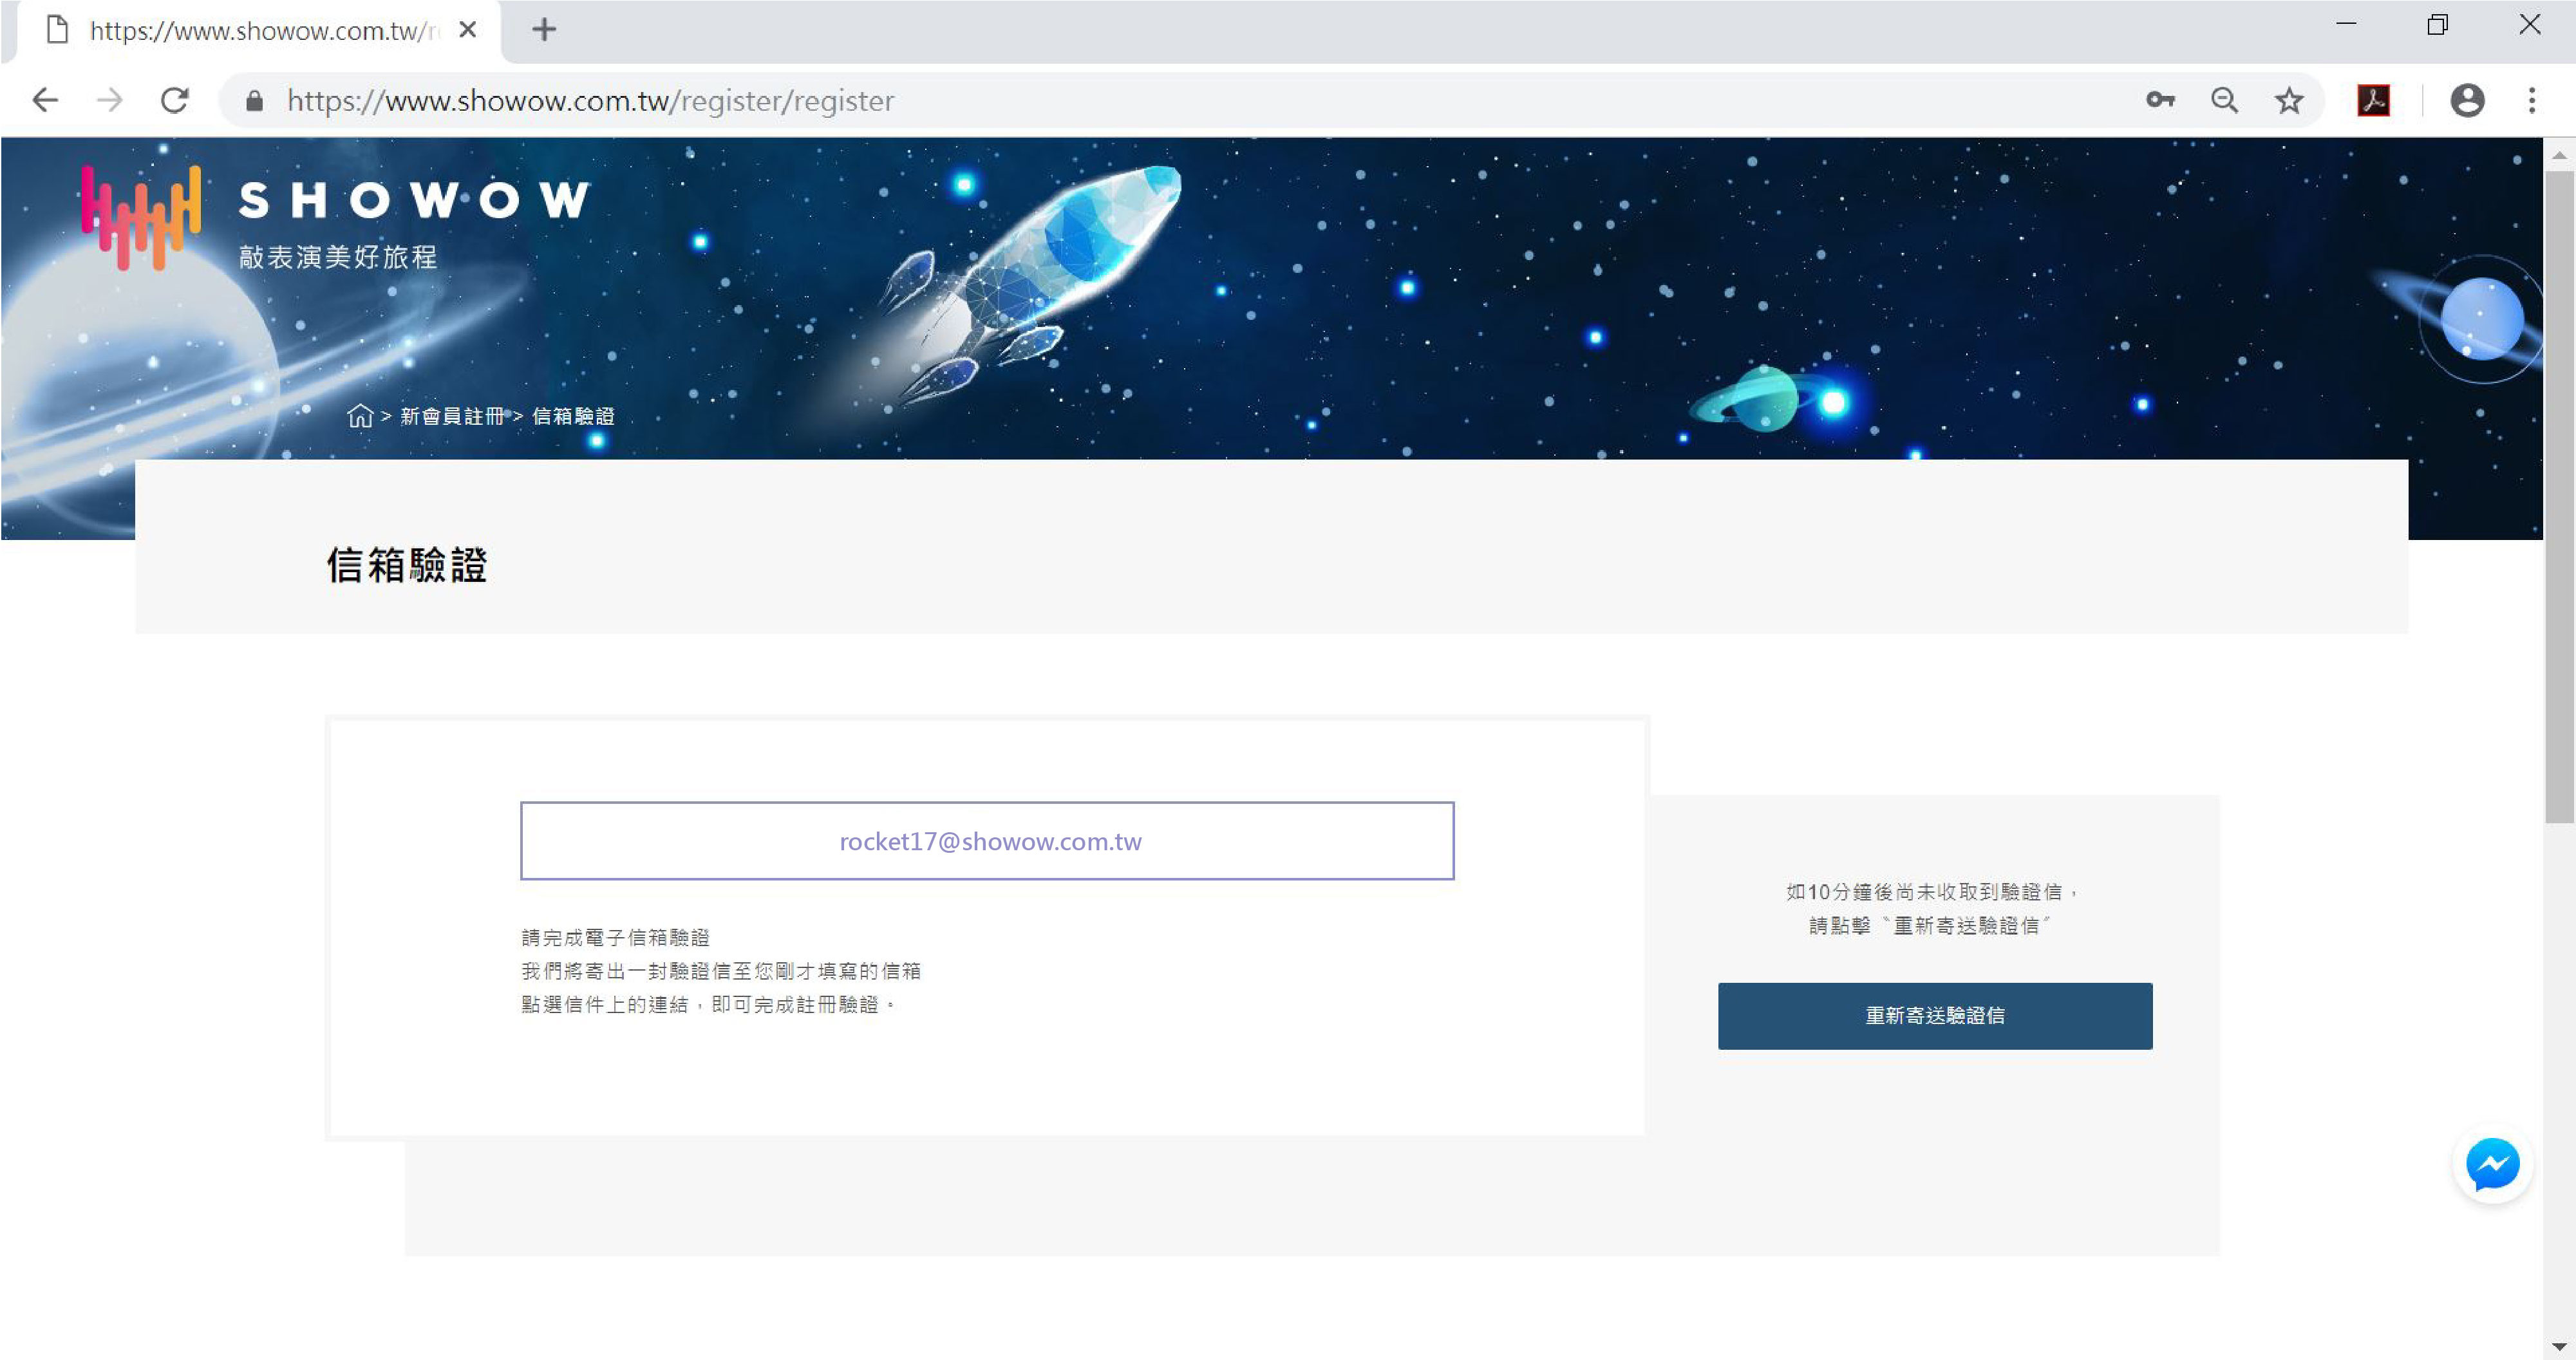Reload the current page
The image size is (2576, 1360).
[x=175, y=100]
